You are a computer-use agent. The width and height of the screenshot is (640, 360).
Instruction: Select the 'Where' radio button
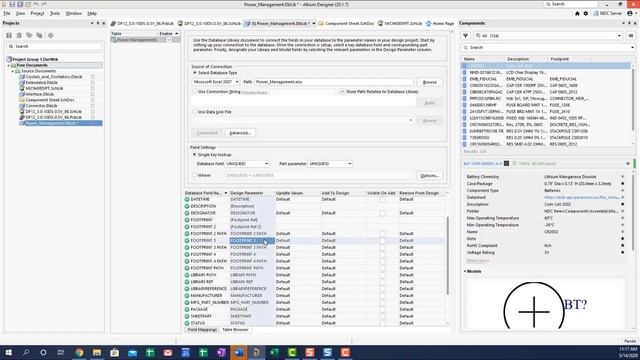click(195, 175)
